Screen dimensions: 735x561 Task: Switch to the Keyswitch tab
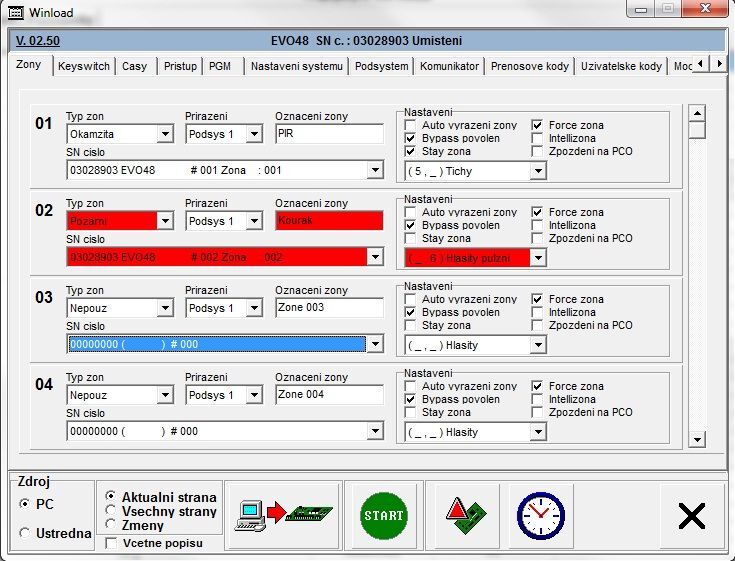[82, 66]
